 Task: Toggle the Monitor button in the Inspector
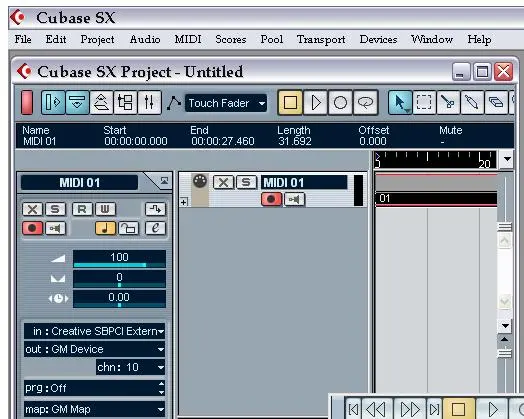(55, 228)
